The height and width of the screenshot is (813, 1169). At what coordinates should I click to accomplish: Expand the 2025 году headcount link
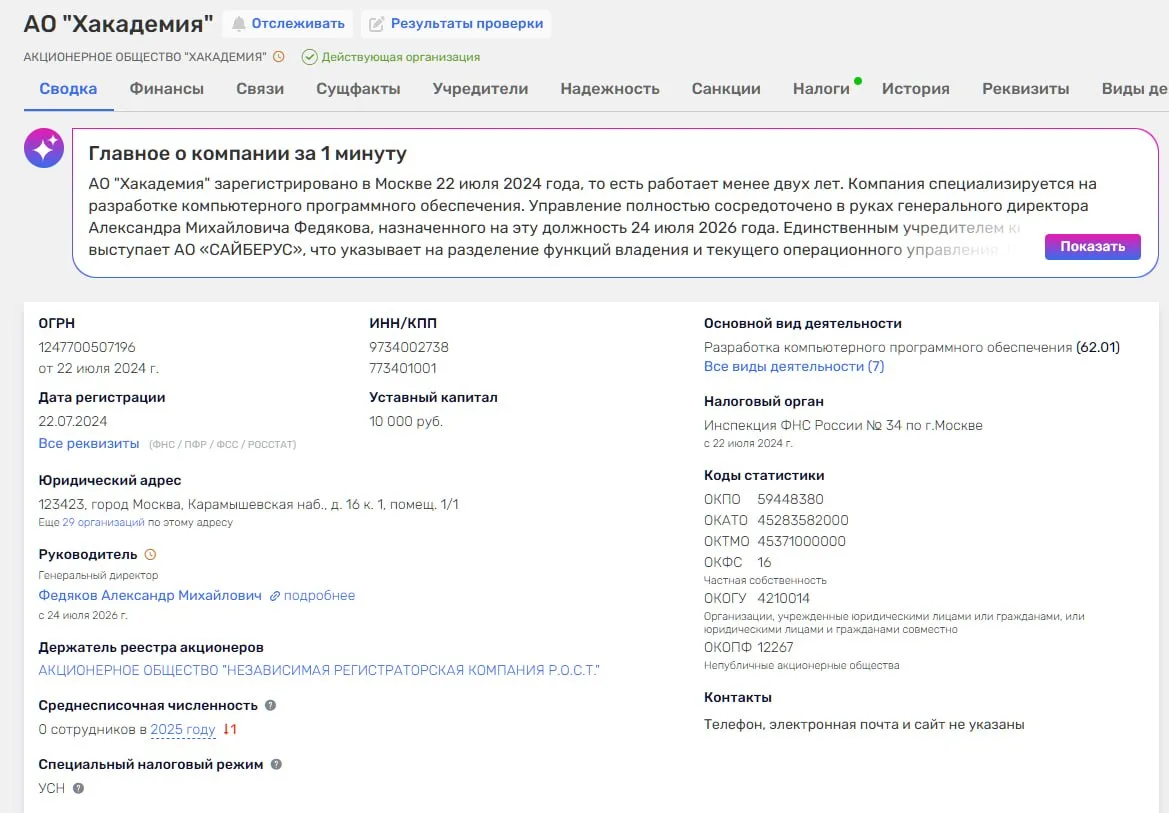183,729
